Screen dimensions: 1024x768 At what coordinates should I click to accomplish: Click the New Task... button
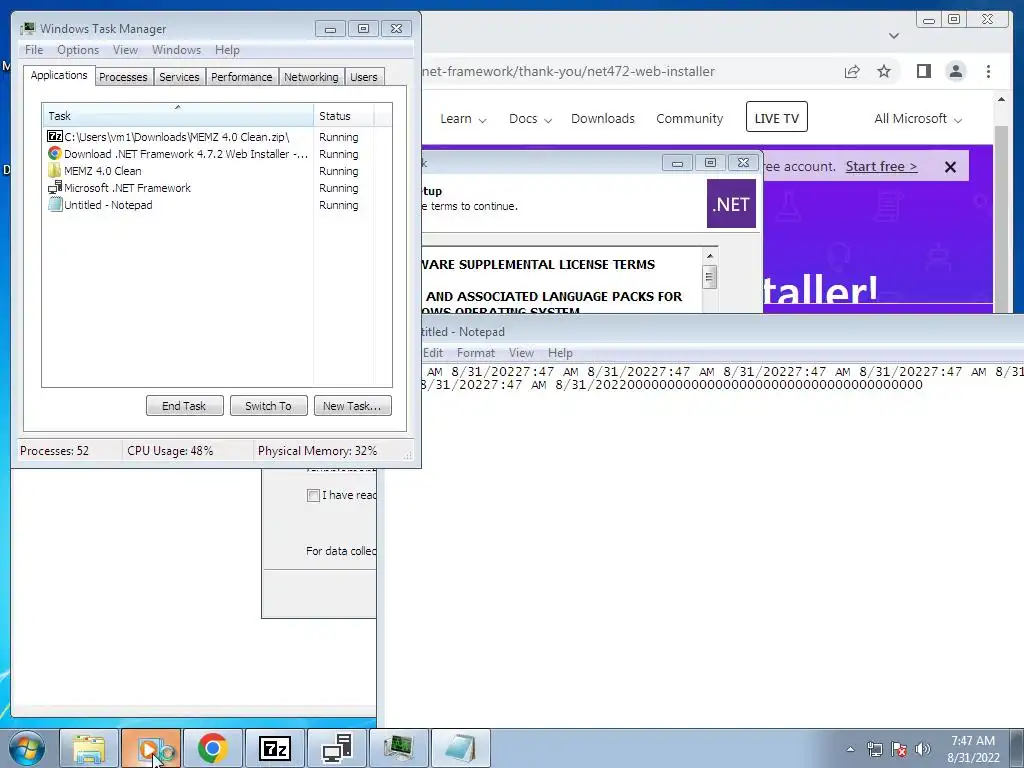[353, 406]
